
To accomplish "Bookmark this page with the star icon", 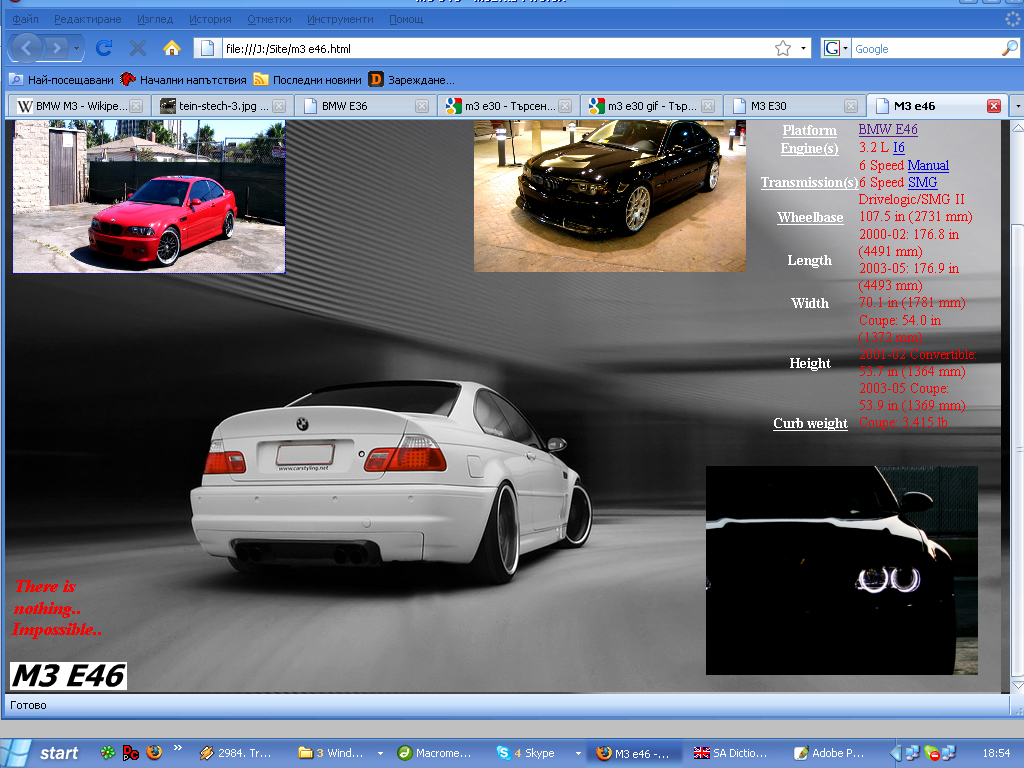I will point(782,48).
